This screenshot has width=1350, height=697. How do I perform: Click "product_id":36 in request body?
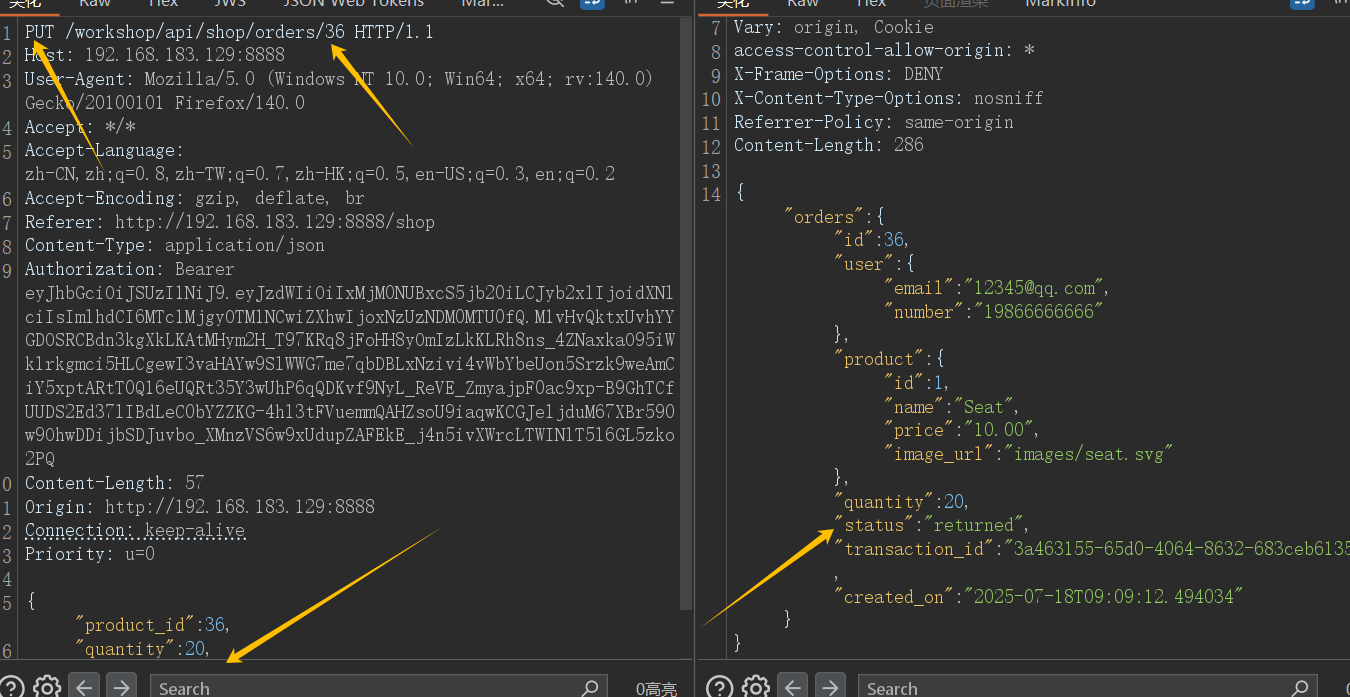pyautogui.click(x=152, y=625)
